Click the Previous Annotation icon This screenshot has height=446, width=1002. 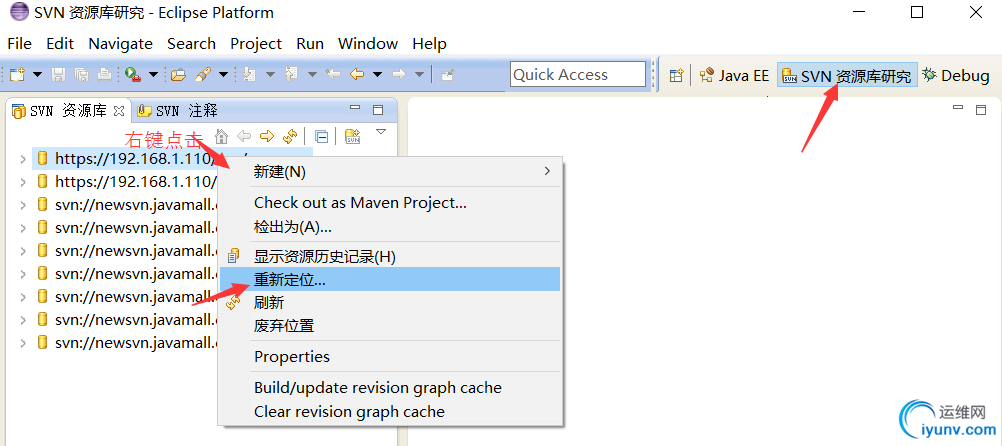pos(291,75)
